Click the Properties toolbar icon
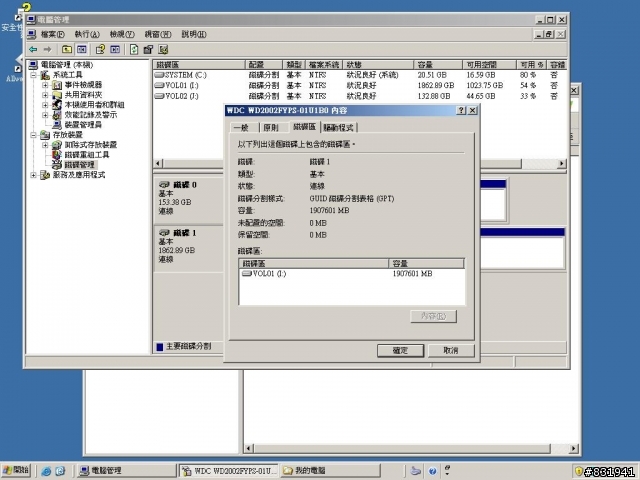Image resolution: width=640 pixels, height=480 pixels. [148, 49]
